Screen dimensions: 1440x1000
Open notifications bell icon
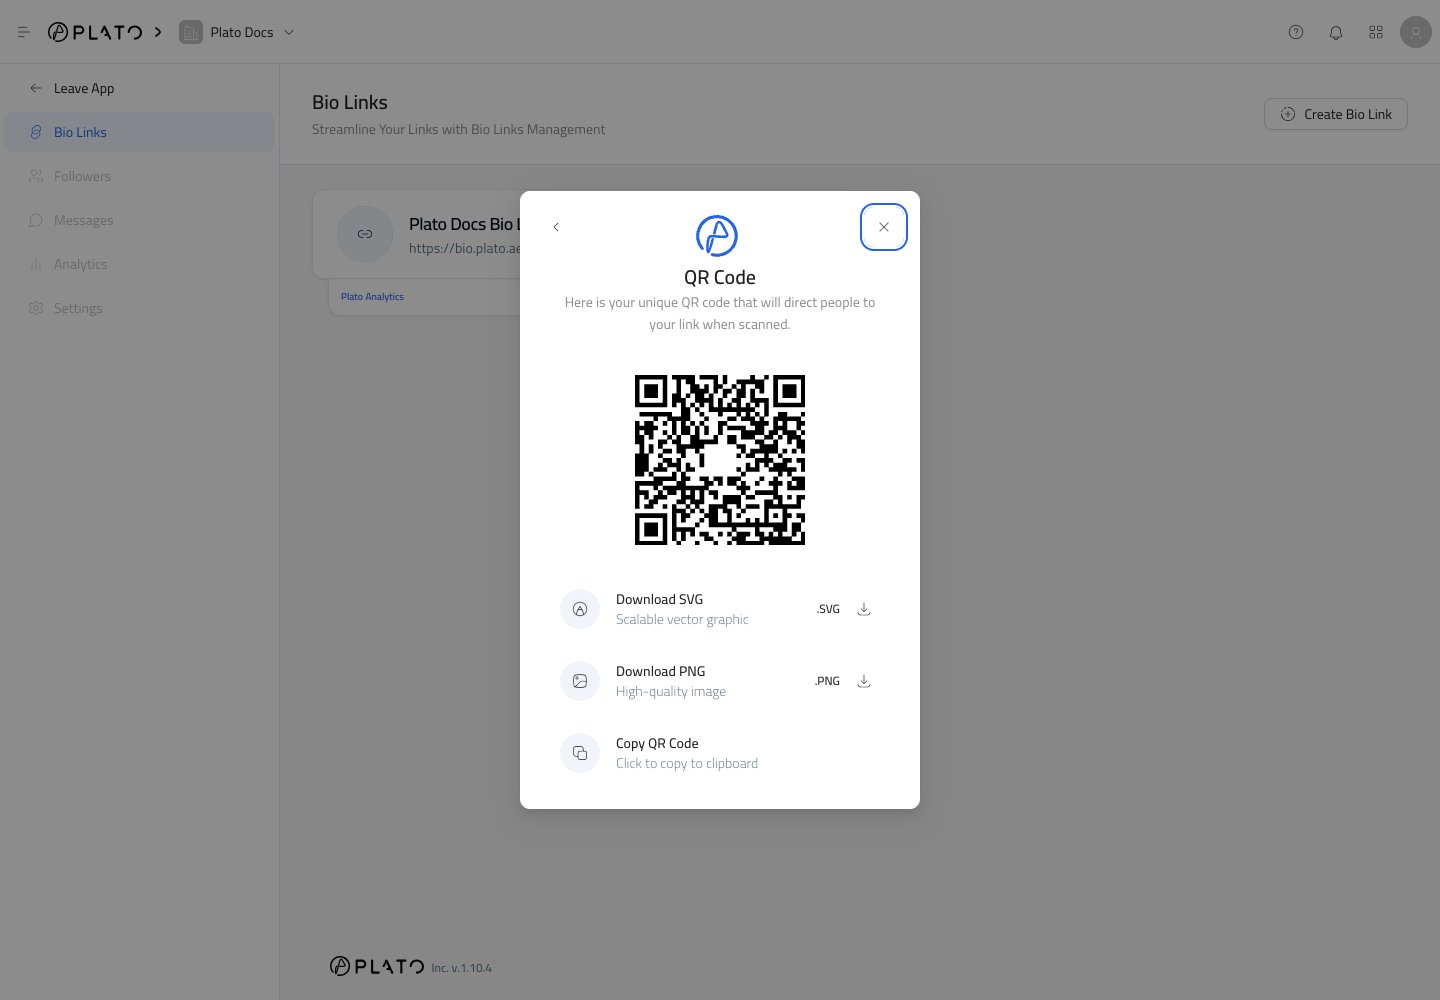(1336, 32)
